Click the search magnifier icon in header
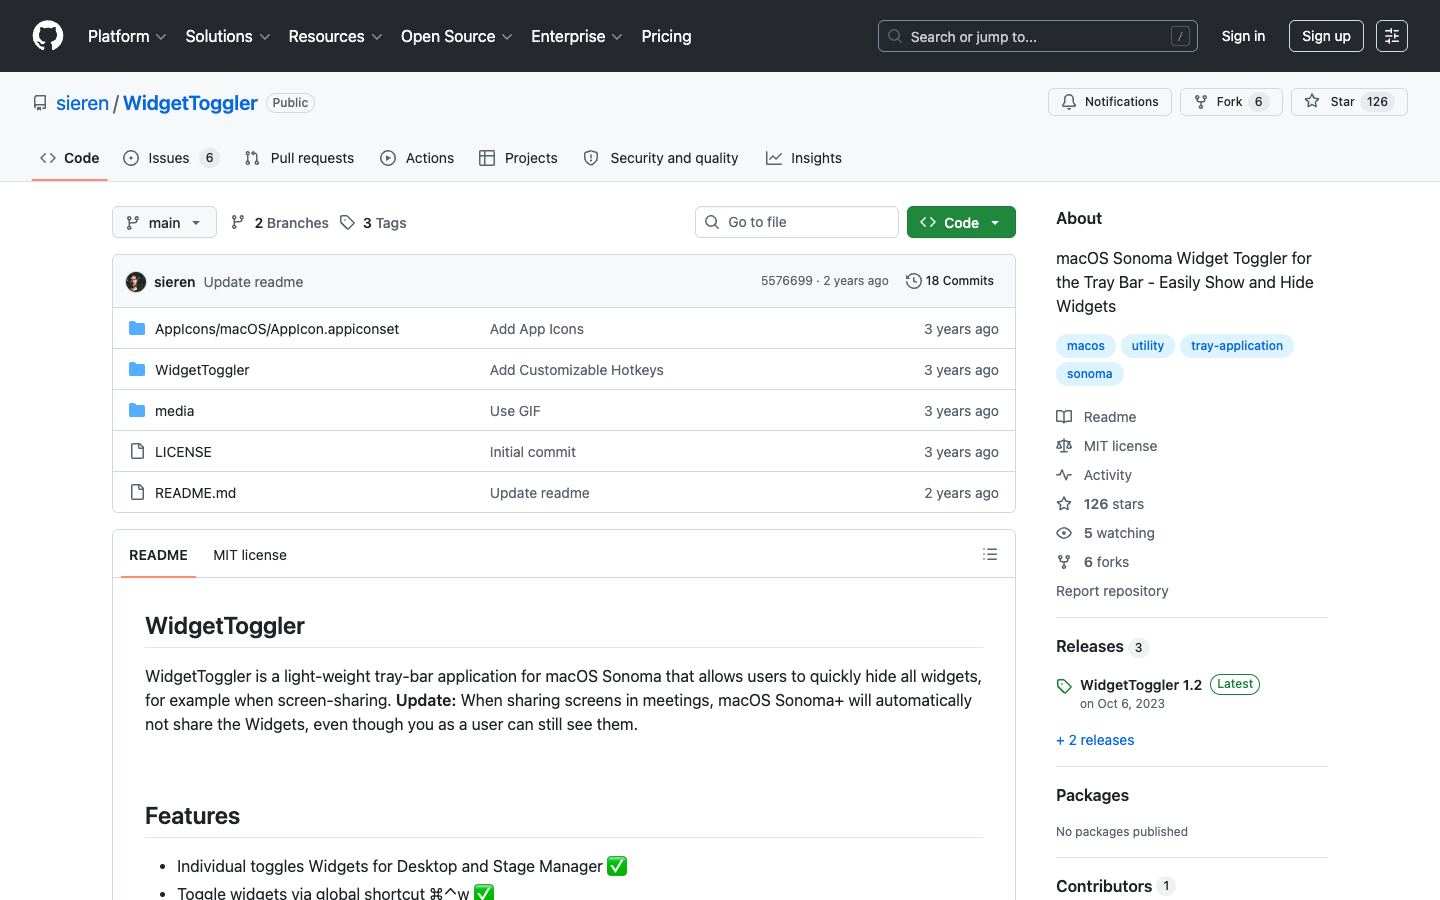The width and height of the screenshot is (1440, 900). click(x=895, y=36)
